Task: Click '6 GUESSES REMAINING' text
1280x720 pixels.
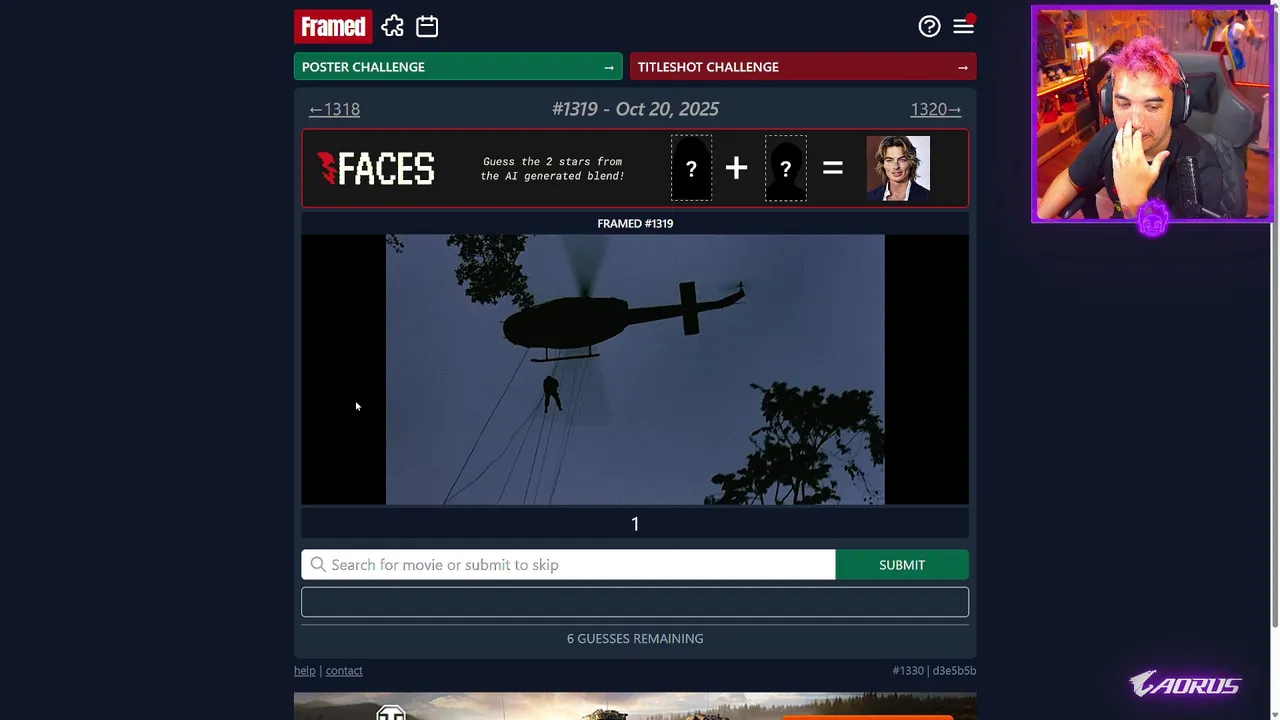Action: click(x=635, y=638)
